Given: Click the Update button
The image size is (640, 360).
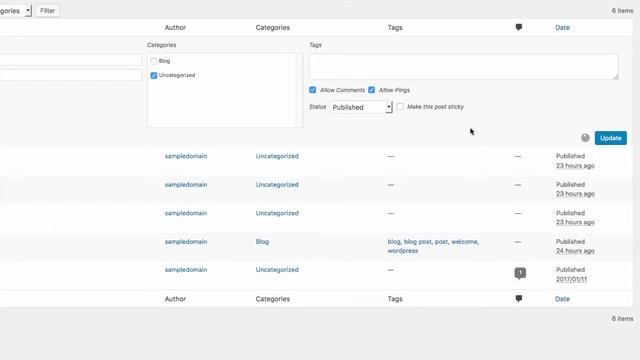Looking at the screenshot, I should click(611, 138).
